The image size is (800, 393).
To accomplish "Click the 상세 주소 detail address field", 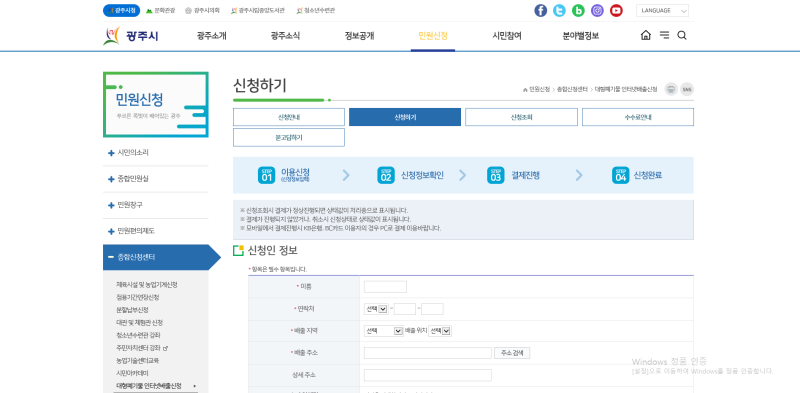I will click(x=428, y=375).
